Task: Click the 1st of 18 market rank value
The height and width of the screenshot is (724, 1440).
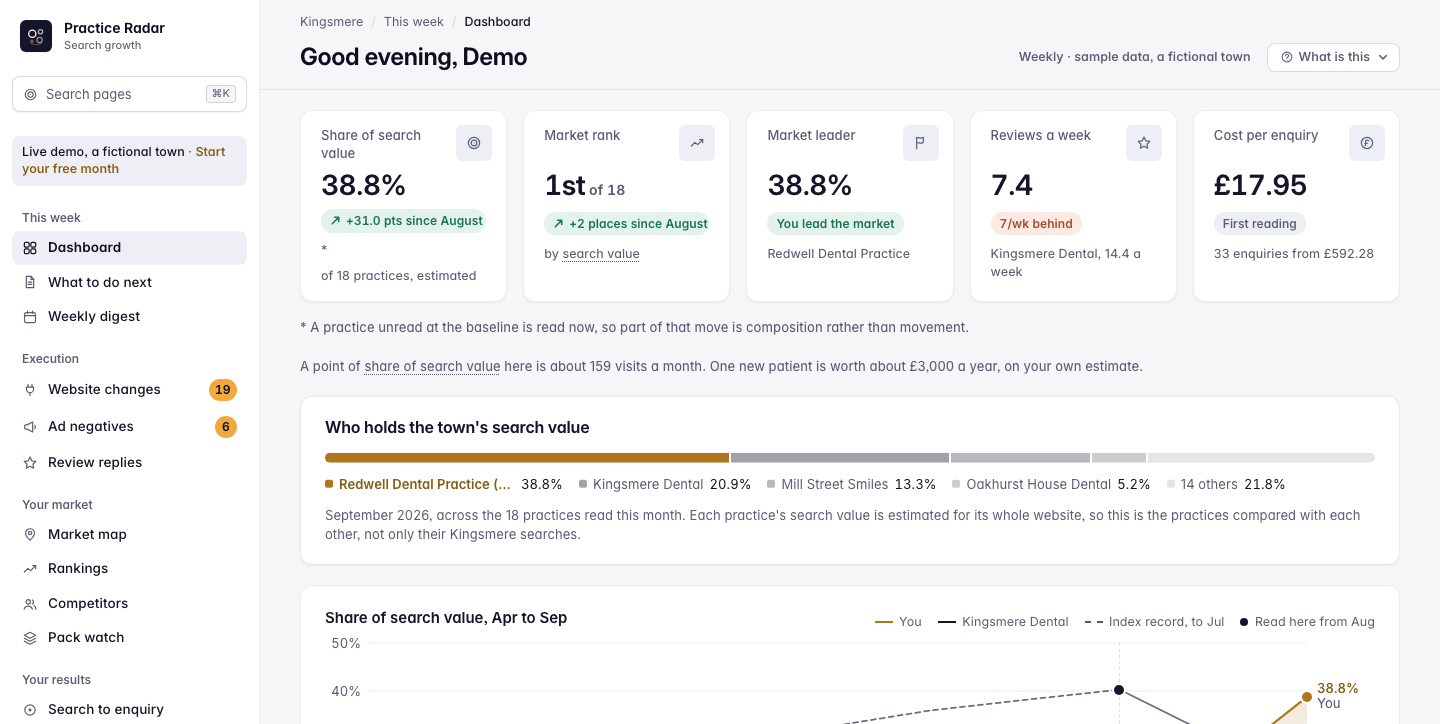Action: [584, 186]
